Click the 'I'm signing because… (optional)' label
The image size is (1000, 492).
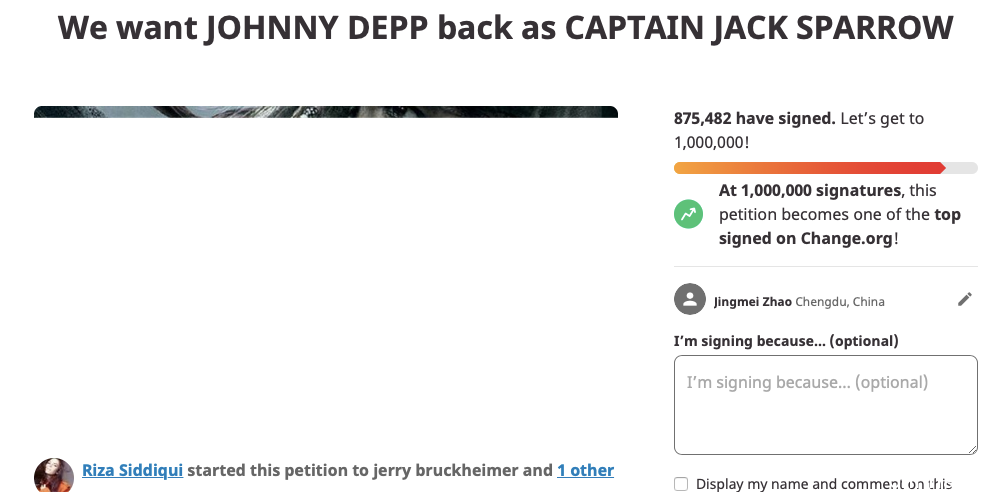coord(786,341)
